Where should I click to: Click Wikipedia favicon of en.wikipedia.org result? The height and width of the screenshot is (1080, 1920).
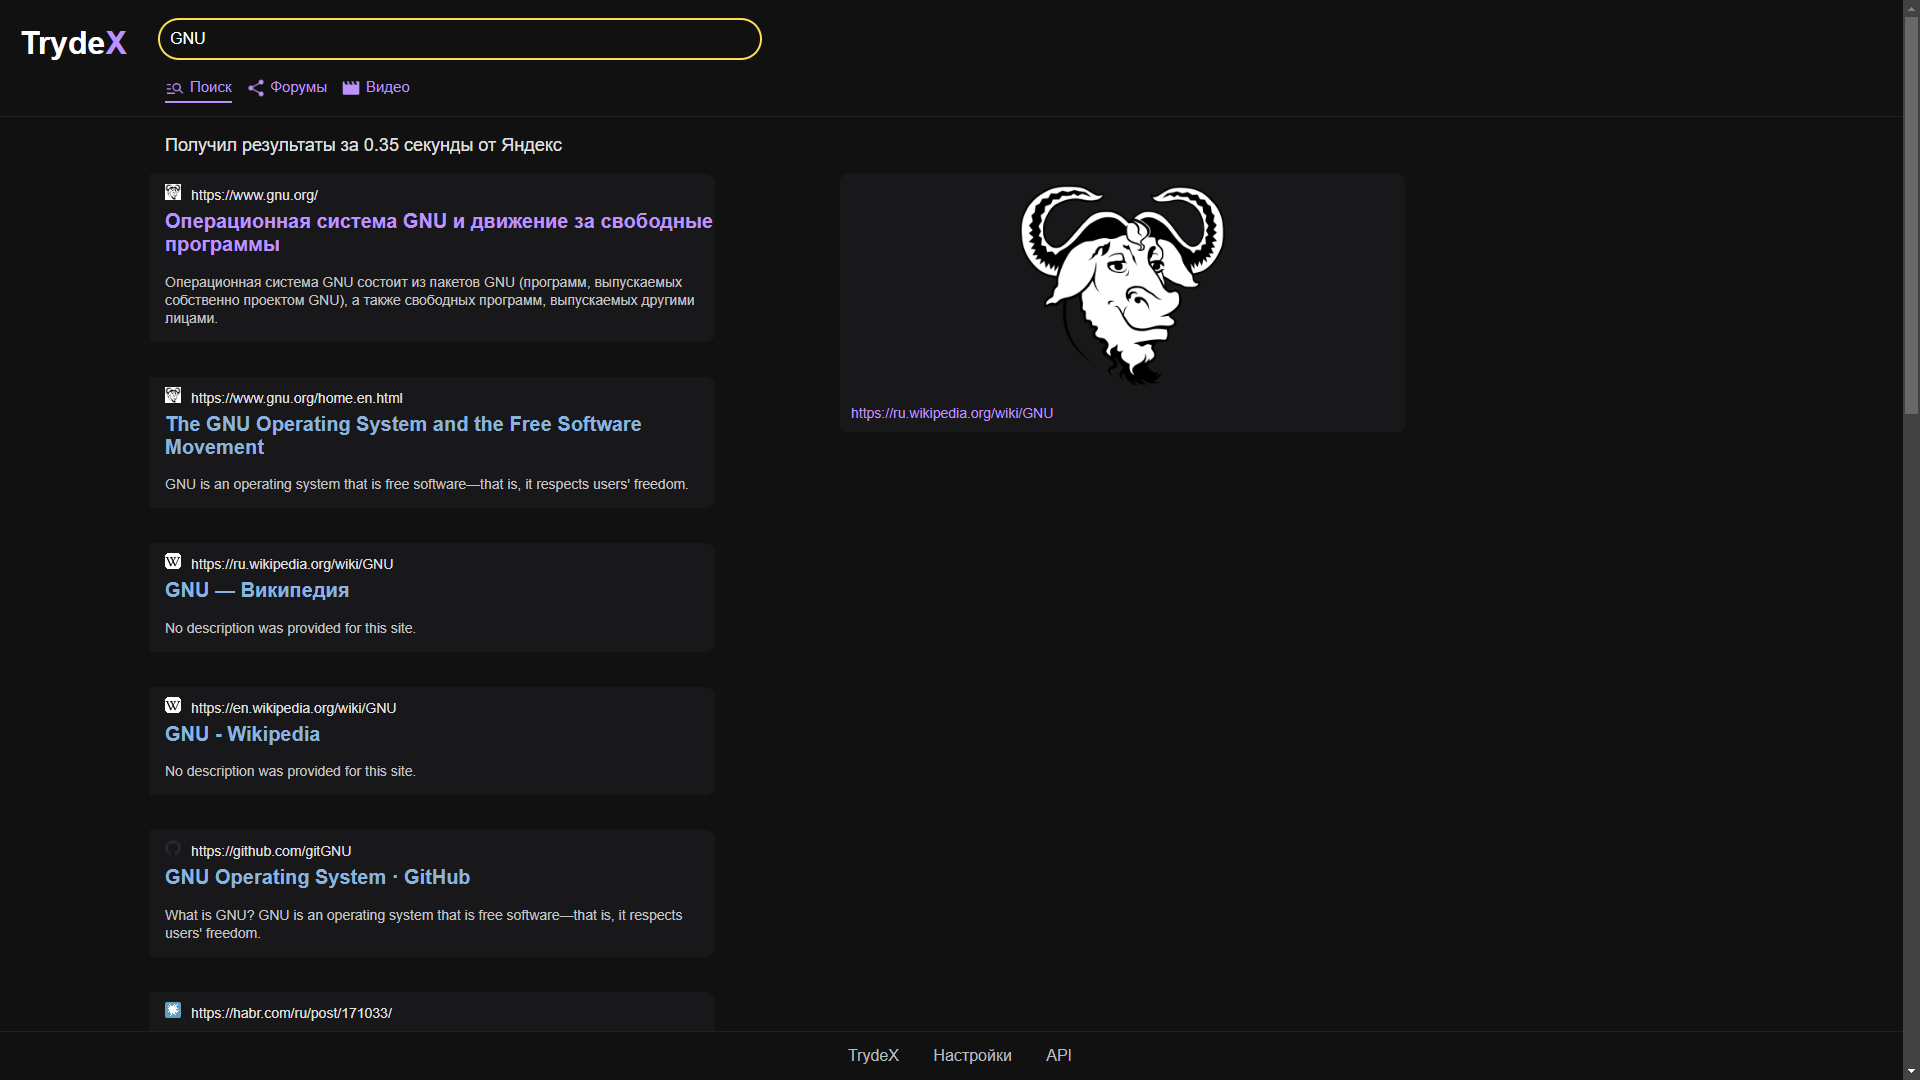pyautogui.click(x=173, y=706)
